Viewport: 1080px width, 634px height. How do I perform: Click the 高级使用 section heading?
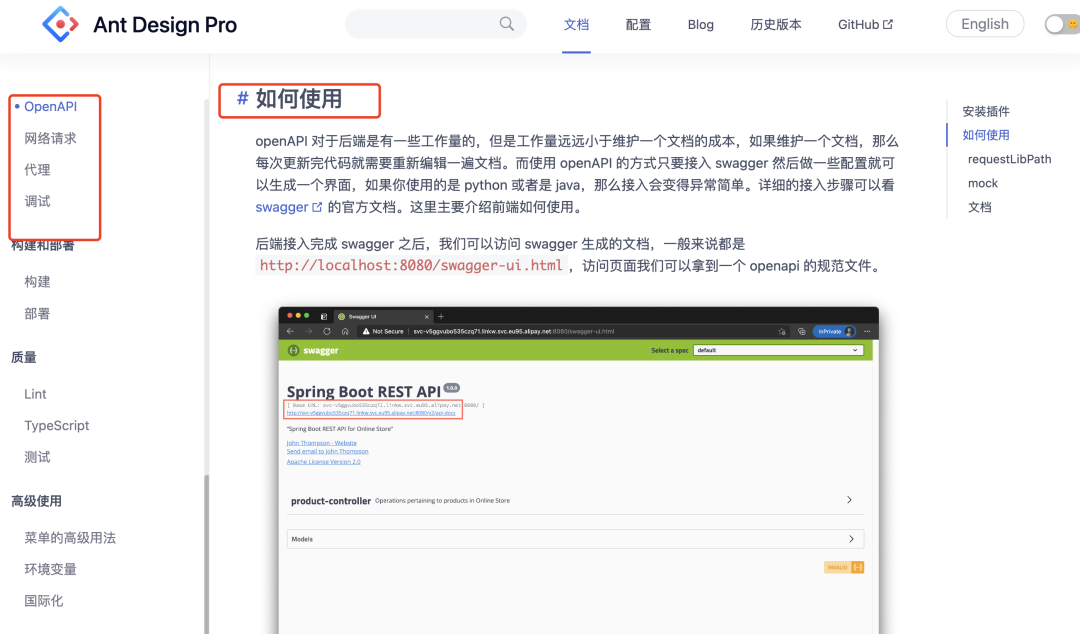click(37, 501)
